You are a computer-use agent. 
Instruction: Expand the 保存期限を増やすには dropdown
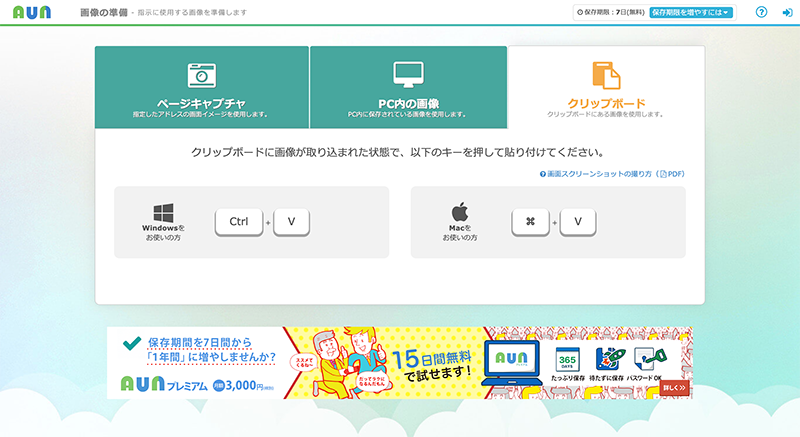692,13
